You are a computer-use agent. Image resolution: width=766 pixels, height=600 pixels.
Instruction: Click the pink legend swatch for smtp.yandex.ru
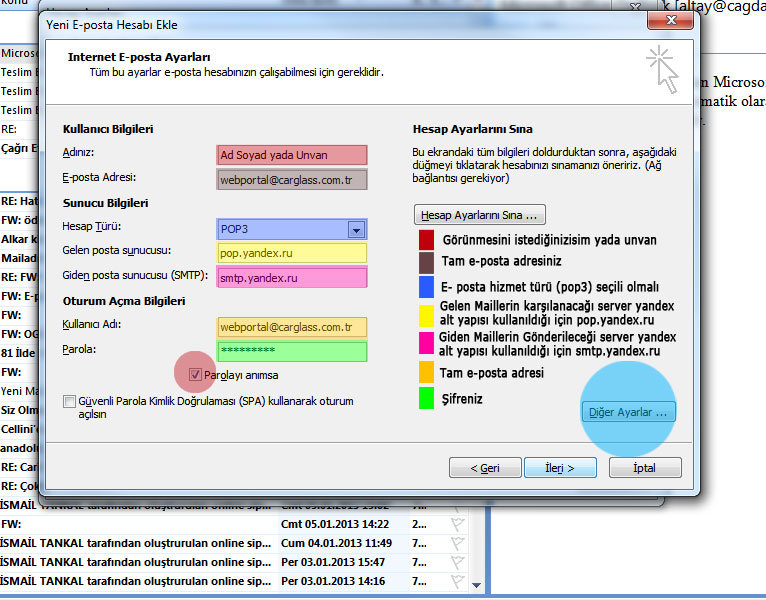426,343
